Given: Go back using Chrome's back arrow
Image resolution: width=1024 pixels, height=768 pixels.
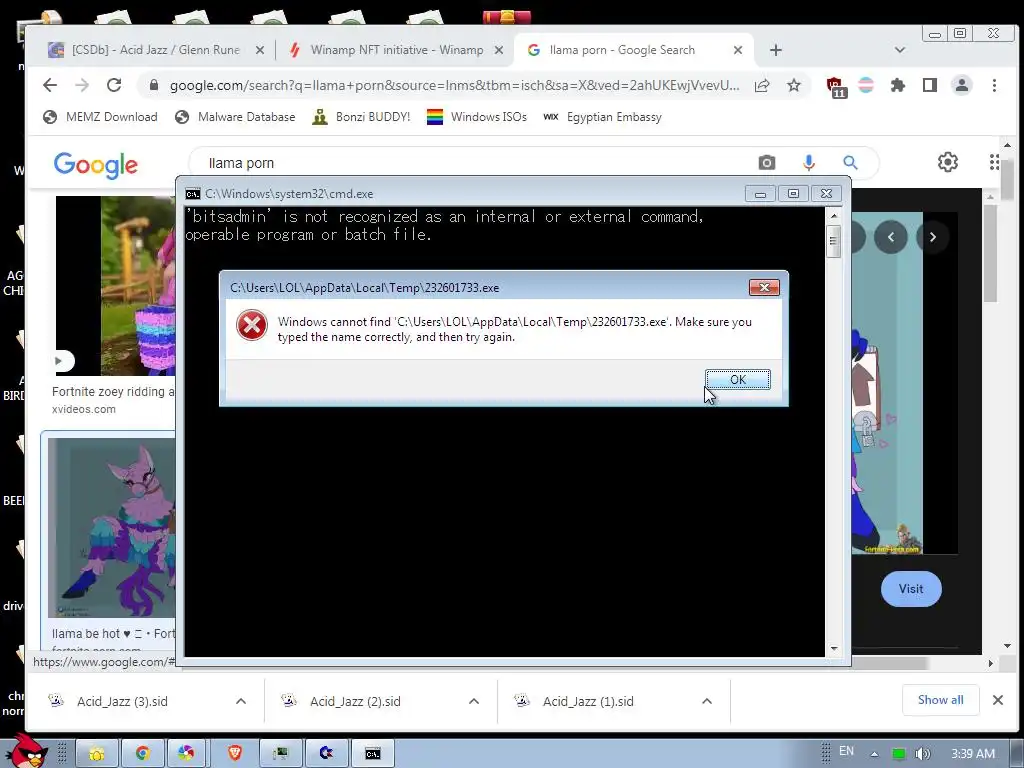Looking at the screenshot, I should point(50,85).
